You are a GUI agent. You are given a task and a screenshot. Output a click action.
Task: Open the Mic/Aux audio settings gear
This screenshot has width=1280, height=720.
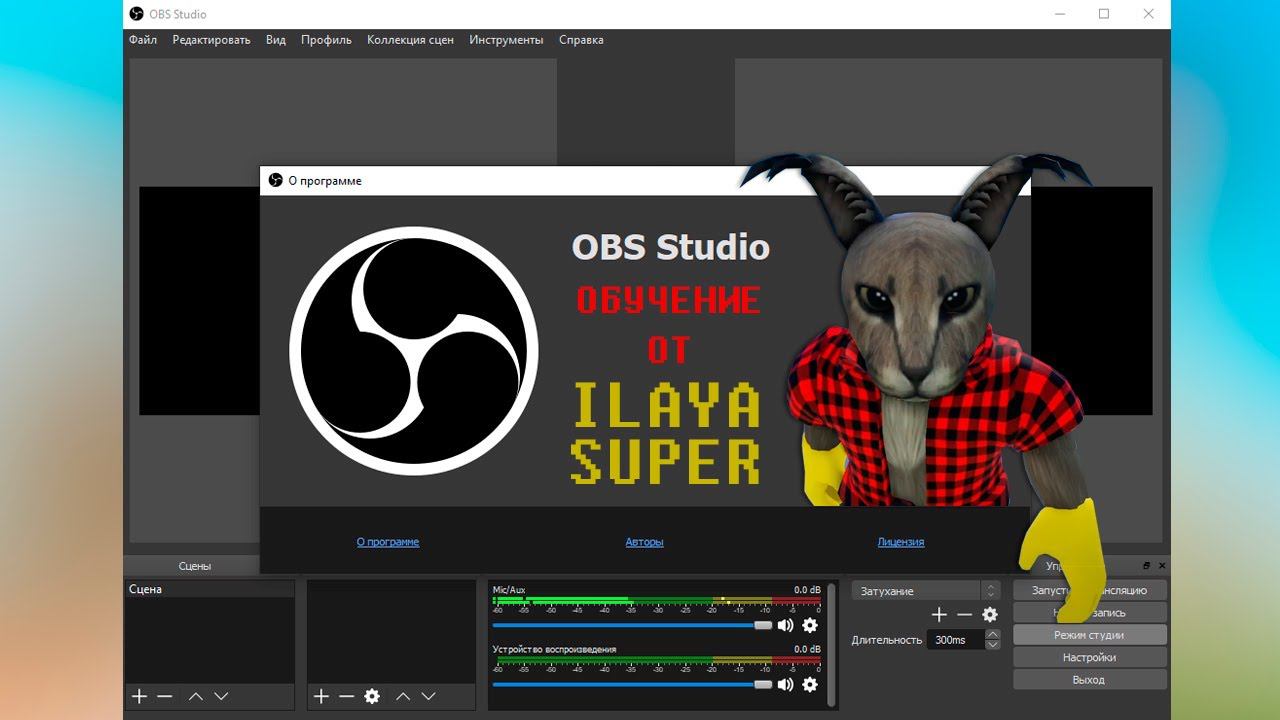[x=810, y=625]
